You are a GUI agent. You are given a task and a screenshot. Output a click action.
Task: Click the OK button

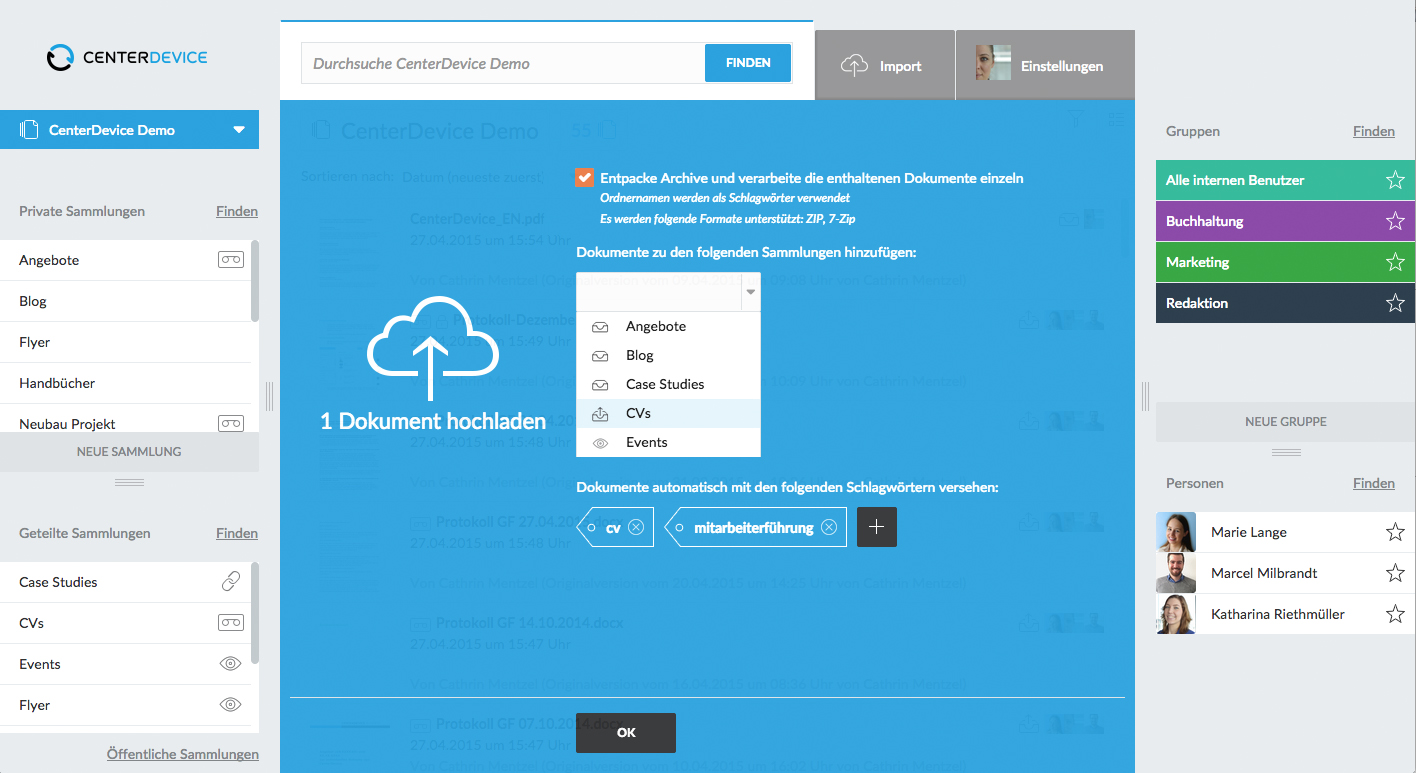pyautogui.click(x=626, y=733)
